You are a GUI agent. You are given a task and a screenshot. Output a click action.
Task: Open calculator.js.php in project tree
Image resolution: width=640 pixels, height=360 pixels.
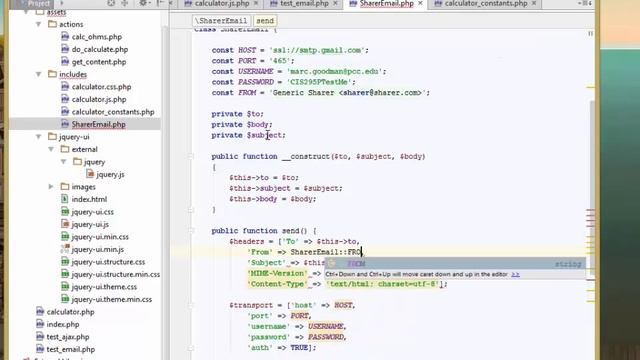99,100
